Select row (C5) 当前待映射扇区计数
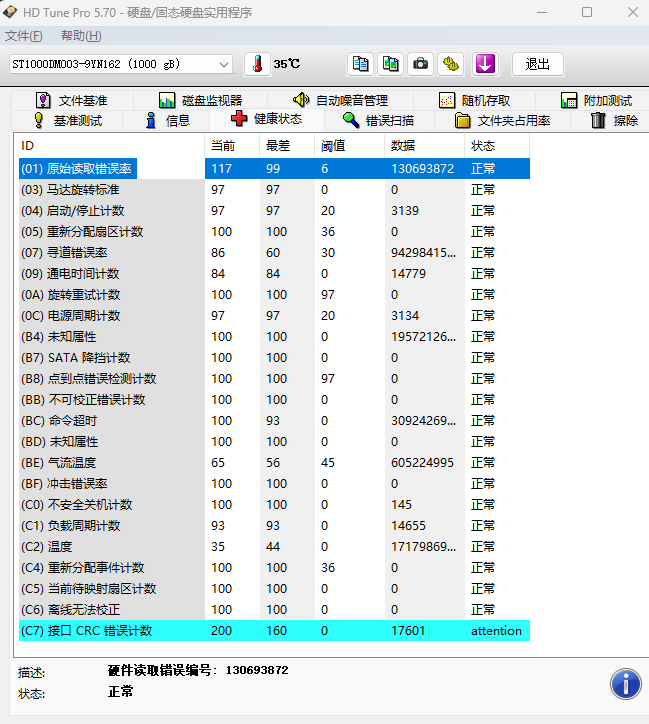The width and height of the screenshot is (649, 724). (x=274, y=589)
